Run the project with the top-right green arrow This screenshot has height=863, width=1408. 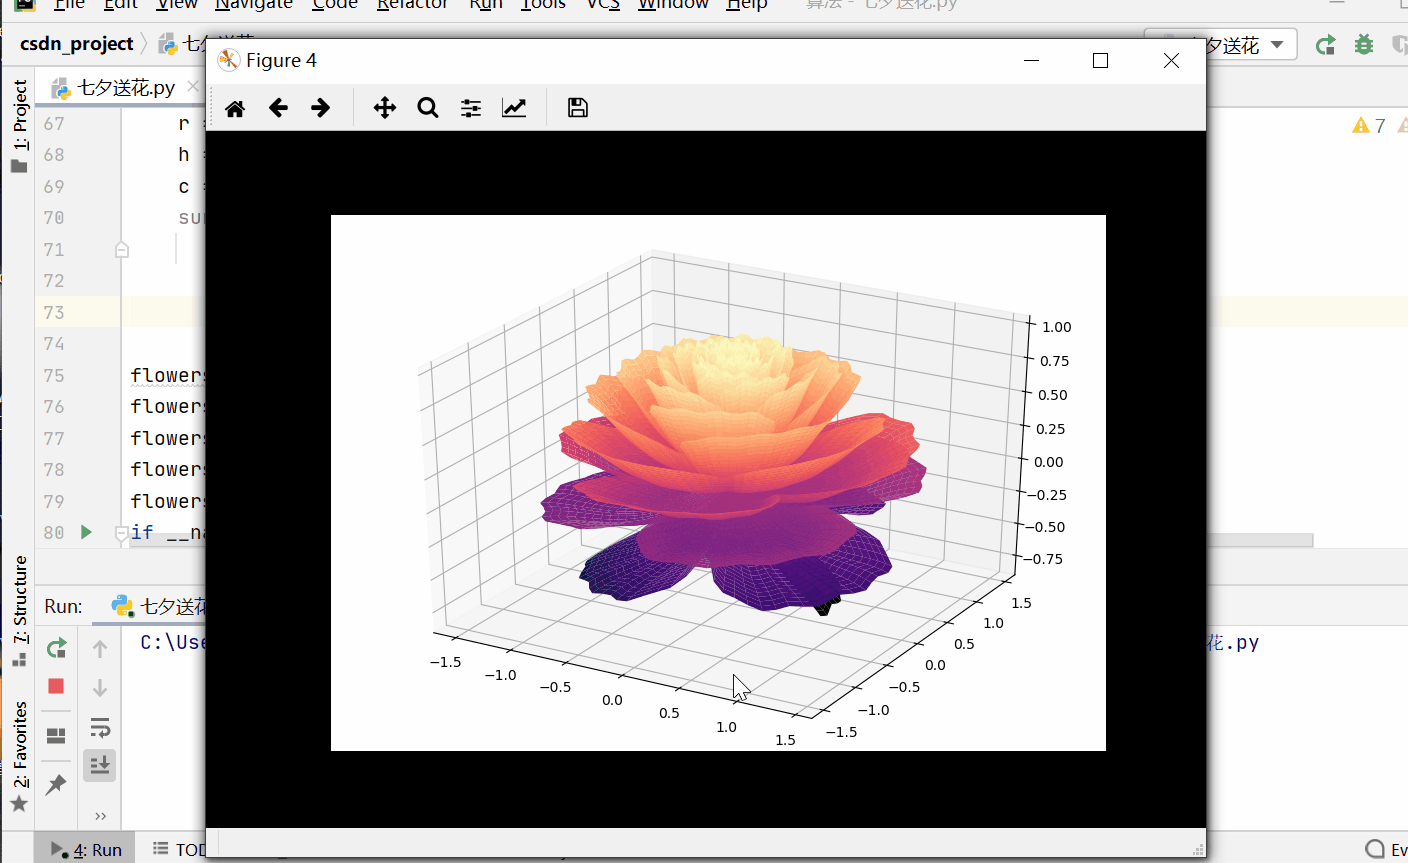pyautogui.click(x=1325, y=45)
